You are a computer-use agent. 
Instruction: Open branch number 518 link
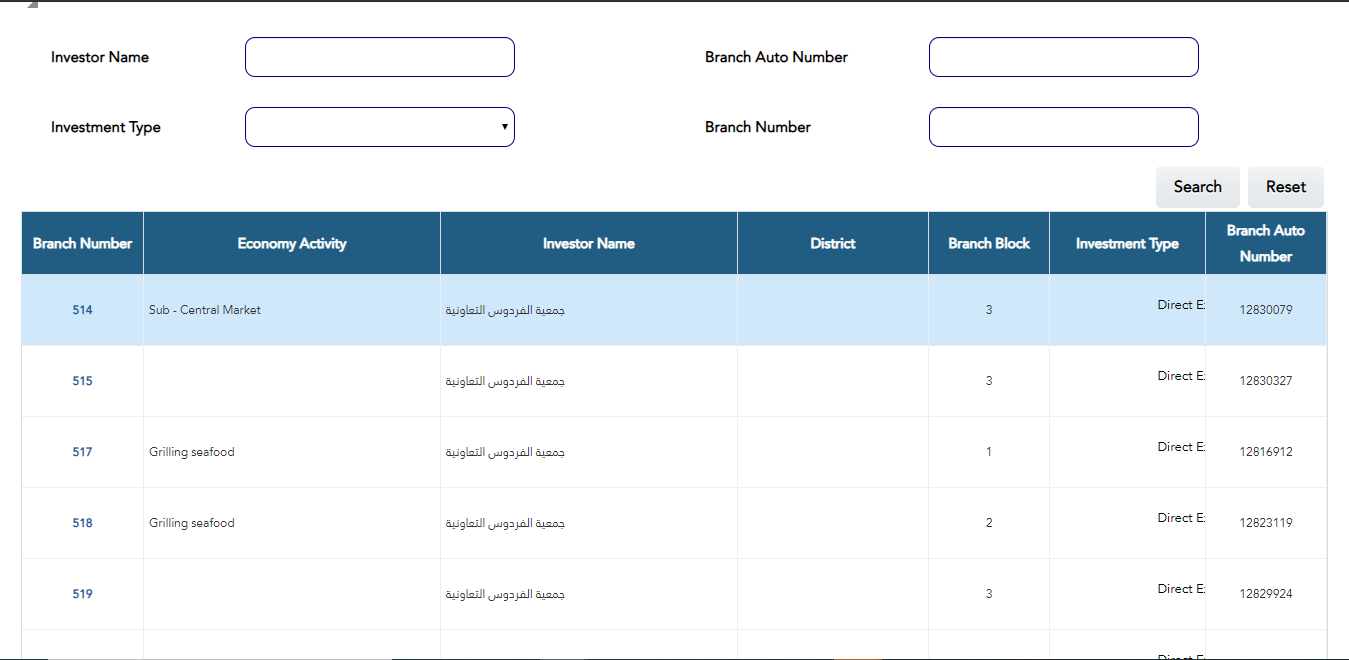click(82, 523)
